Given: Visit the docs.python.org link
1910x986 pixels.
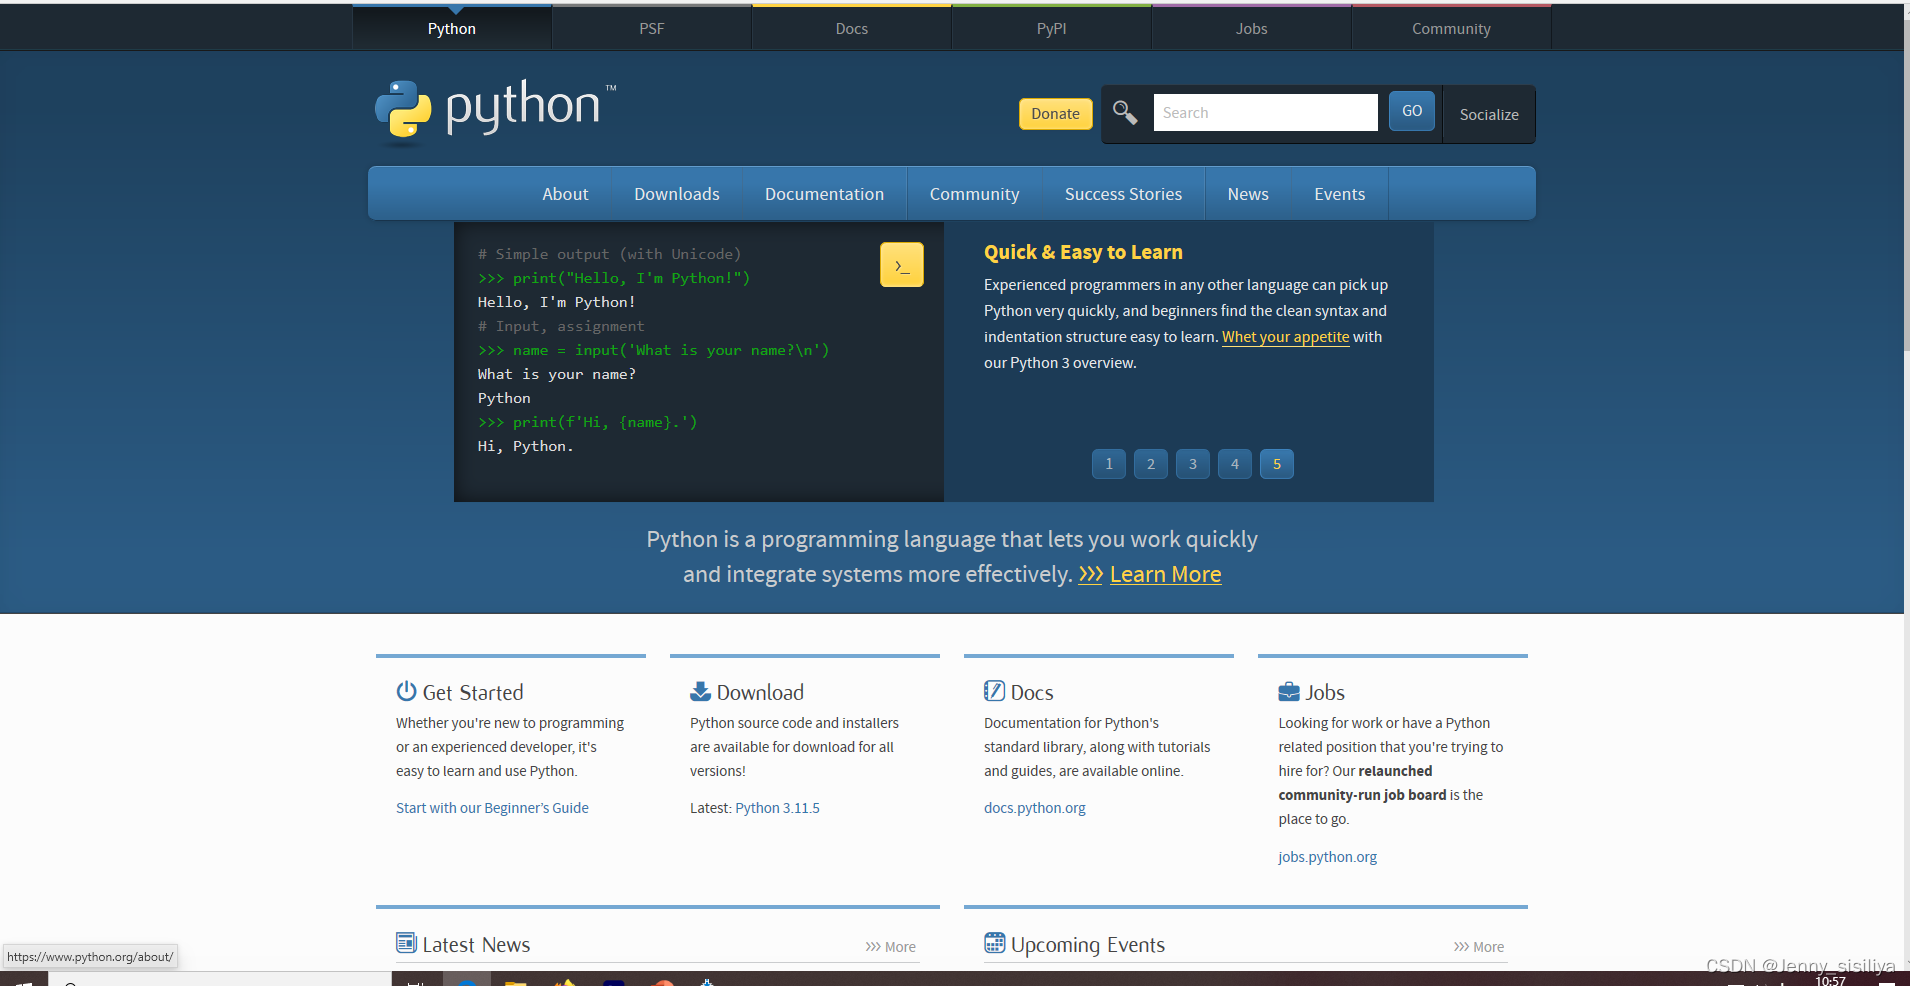Looking at the screenshot, I should (1035, 808).
